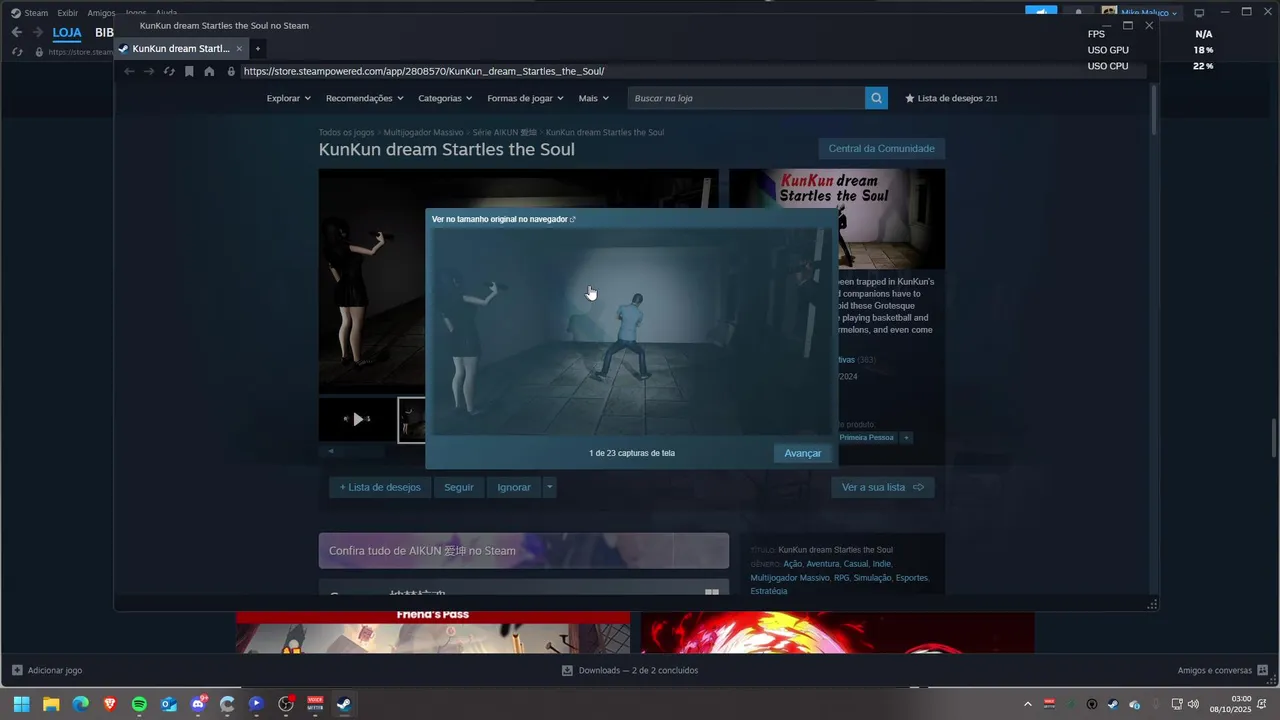This screenshot has width=1280, height=720.
Task: Open Confira tudo de AIKUN banner
Action: (524, 550)
